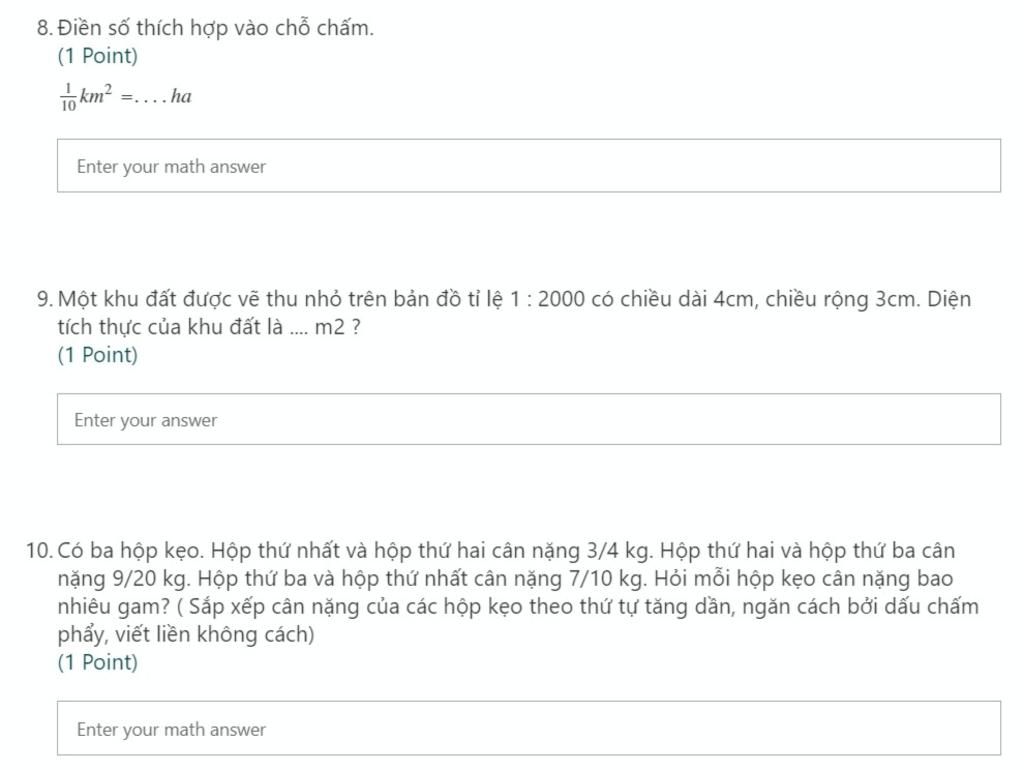Click the '3/4 kg' value in question 10
This screenshot has width=1024, height=770.
tap(618, 551)
